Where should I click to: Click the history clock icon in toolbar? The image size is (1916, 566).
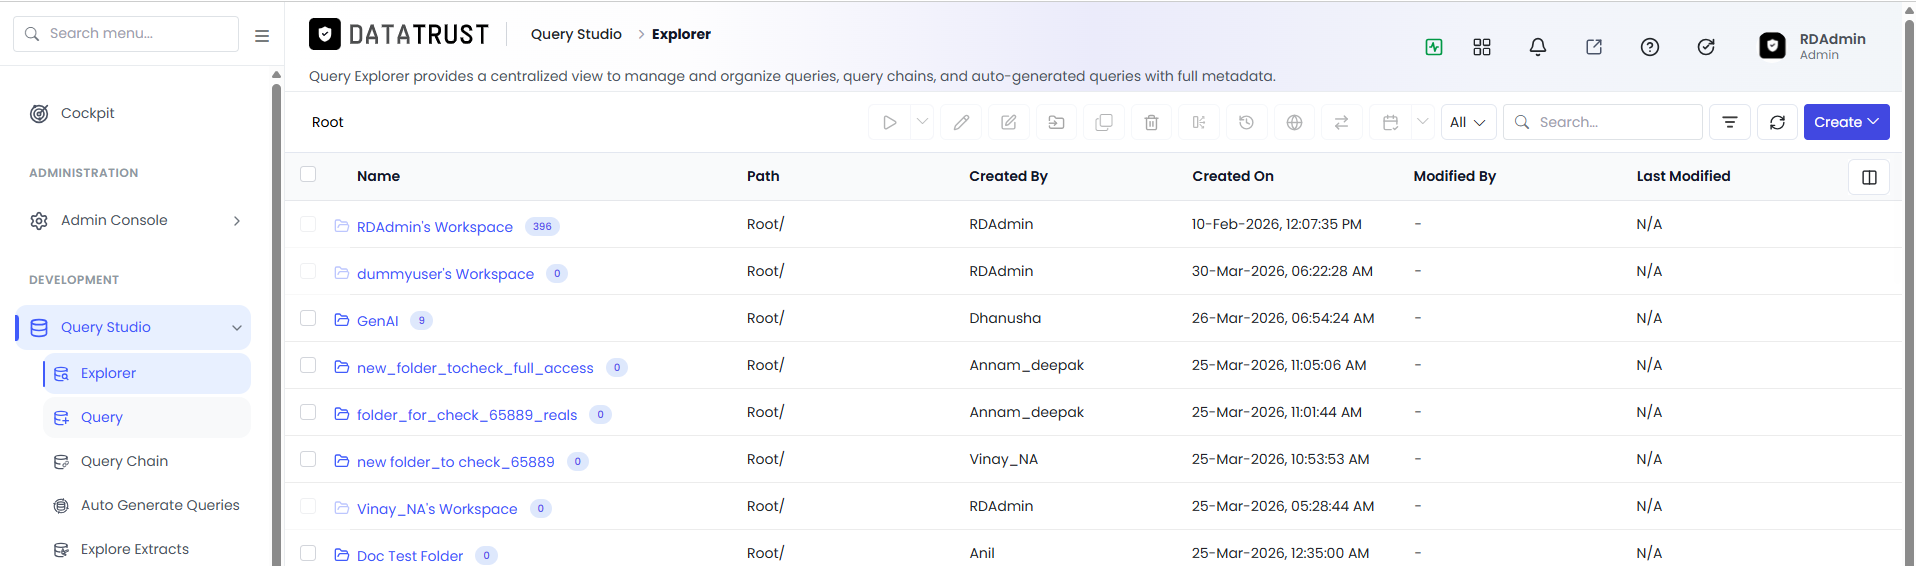[1246, 122]
